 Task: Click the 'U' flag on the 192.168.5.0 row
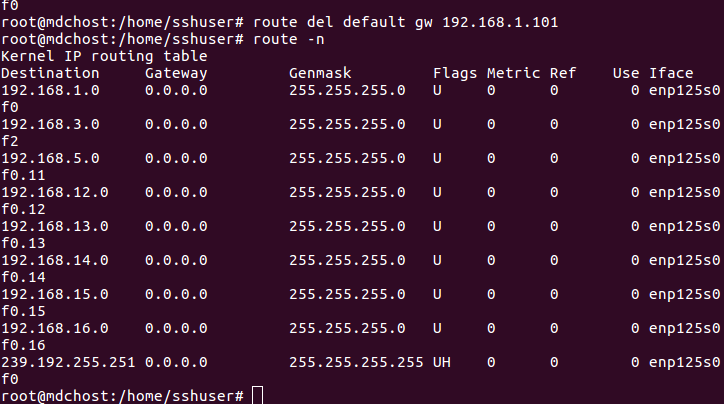[437, 158]
